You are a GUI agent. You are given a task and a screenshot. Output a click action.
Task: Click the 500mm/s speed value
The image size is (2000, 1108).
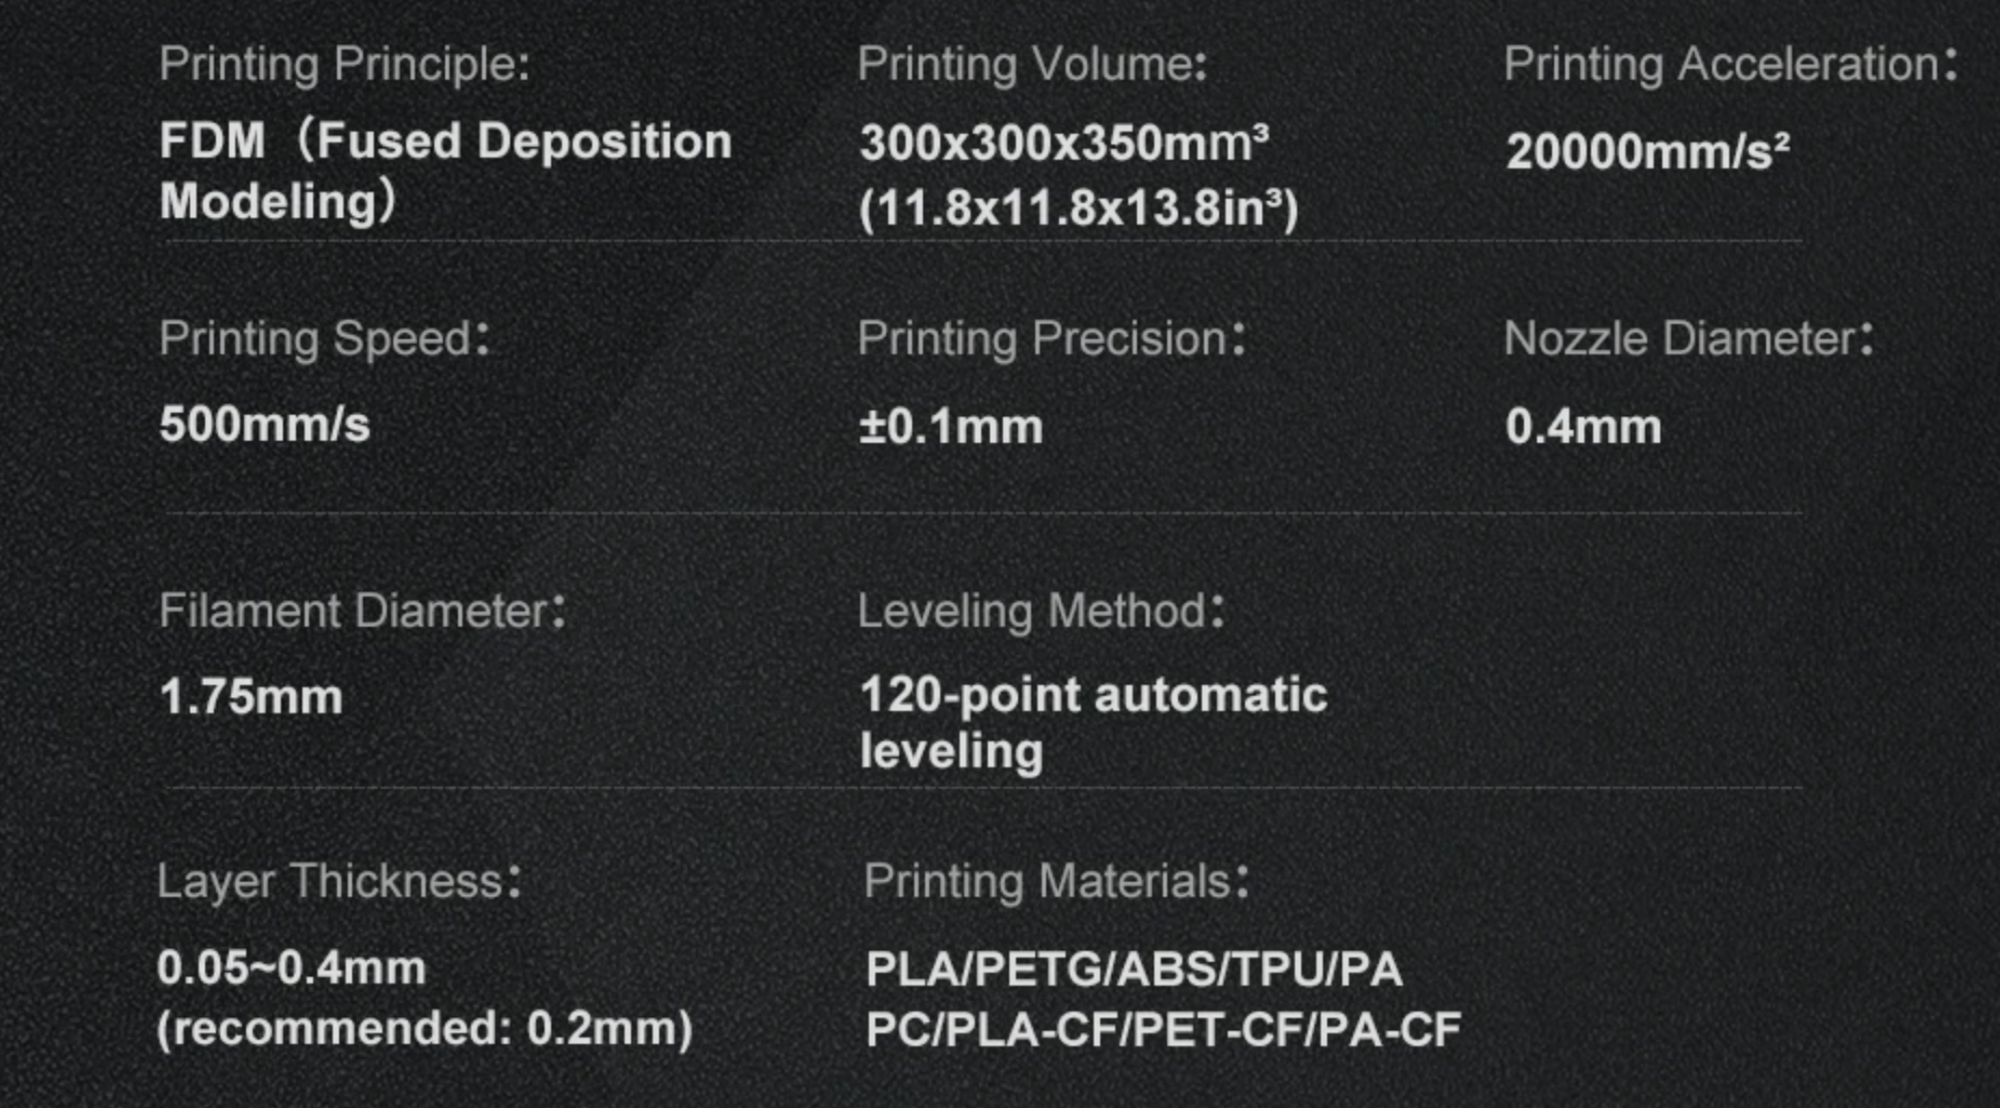265,425
